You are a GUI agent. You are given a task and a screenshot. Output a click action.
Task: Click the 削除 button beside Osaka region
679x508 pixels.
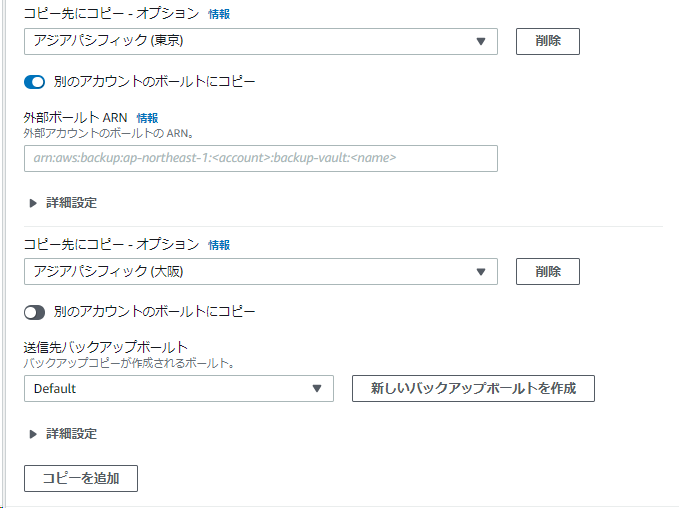point(547,271)
